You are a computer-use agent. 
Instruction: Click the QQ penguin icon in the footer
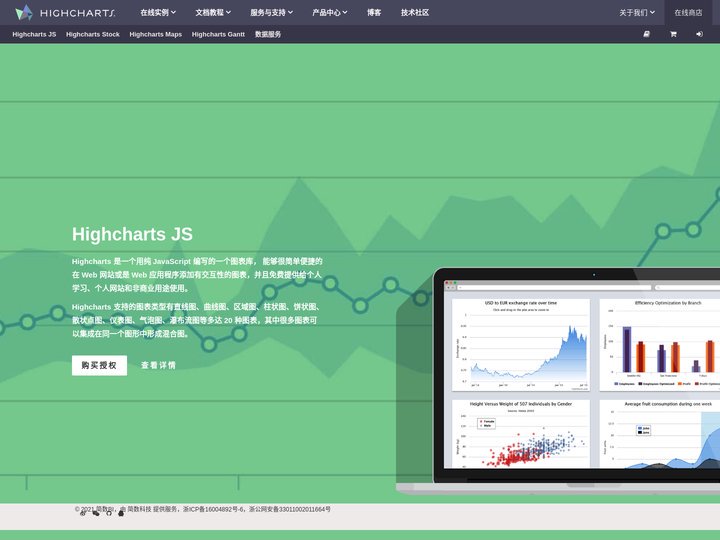[x=121, y=513]
